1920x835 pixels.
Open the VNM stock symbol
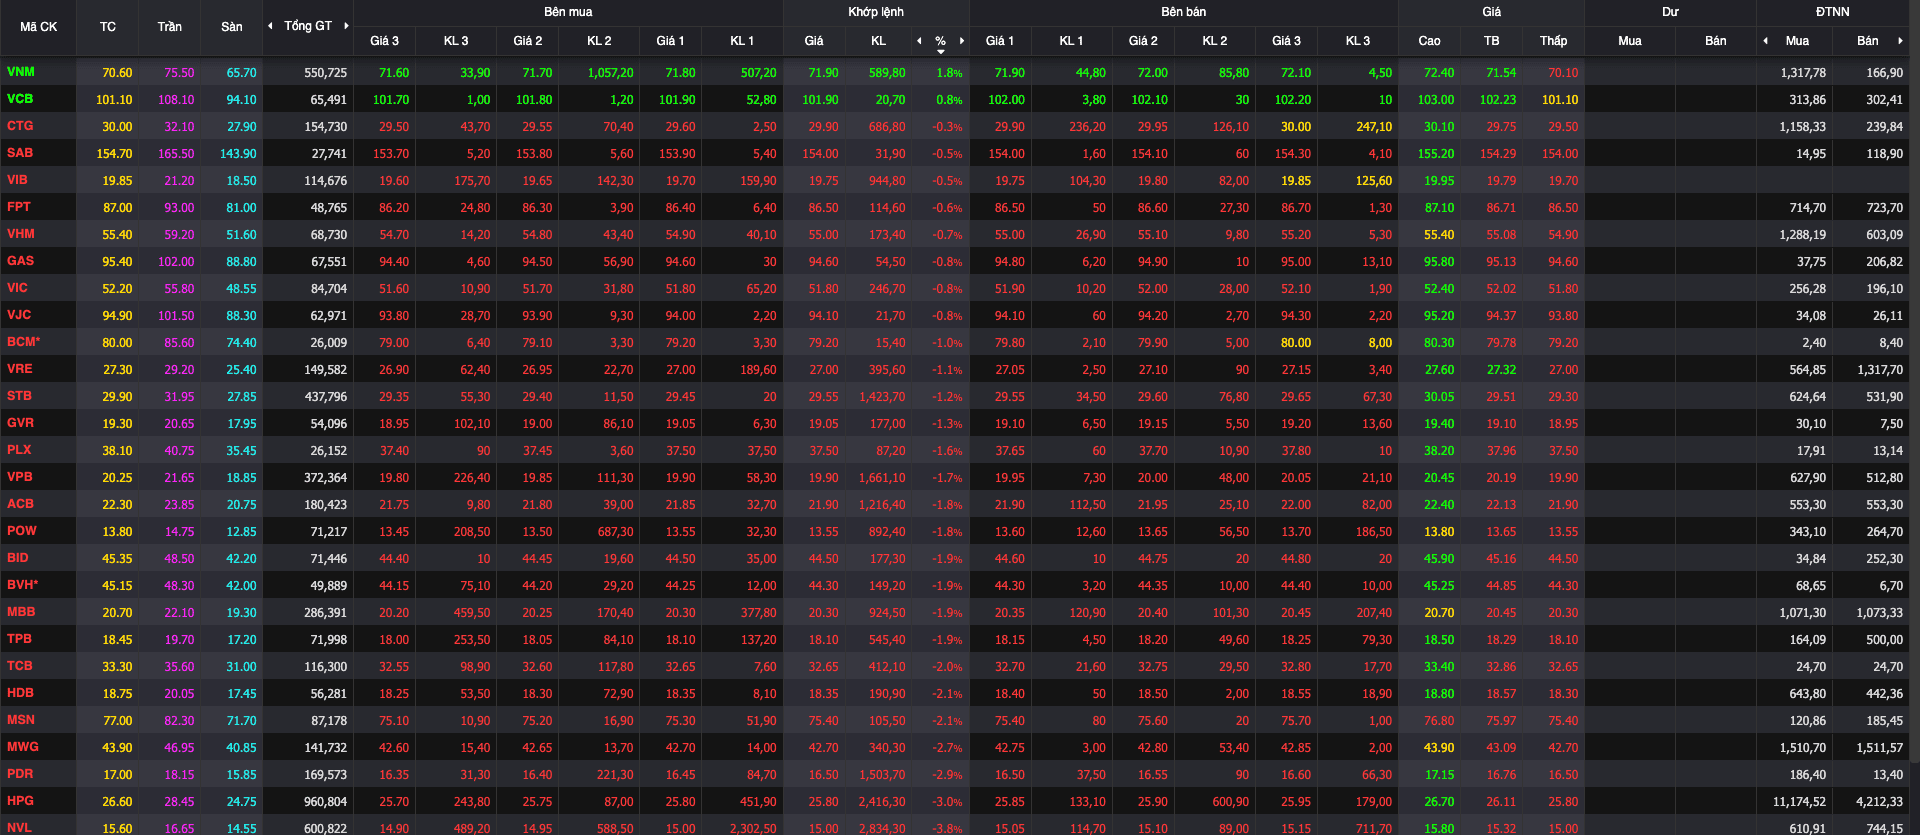coord(20,72)
